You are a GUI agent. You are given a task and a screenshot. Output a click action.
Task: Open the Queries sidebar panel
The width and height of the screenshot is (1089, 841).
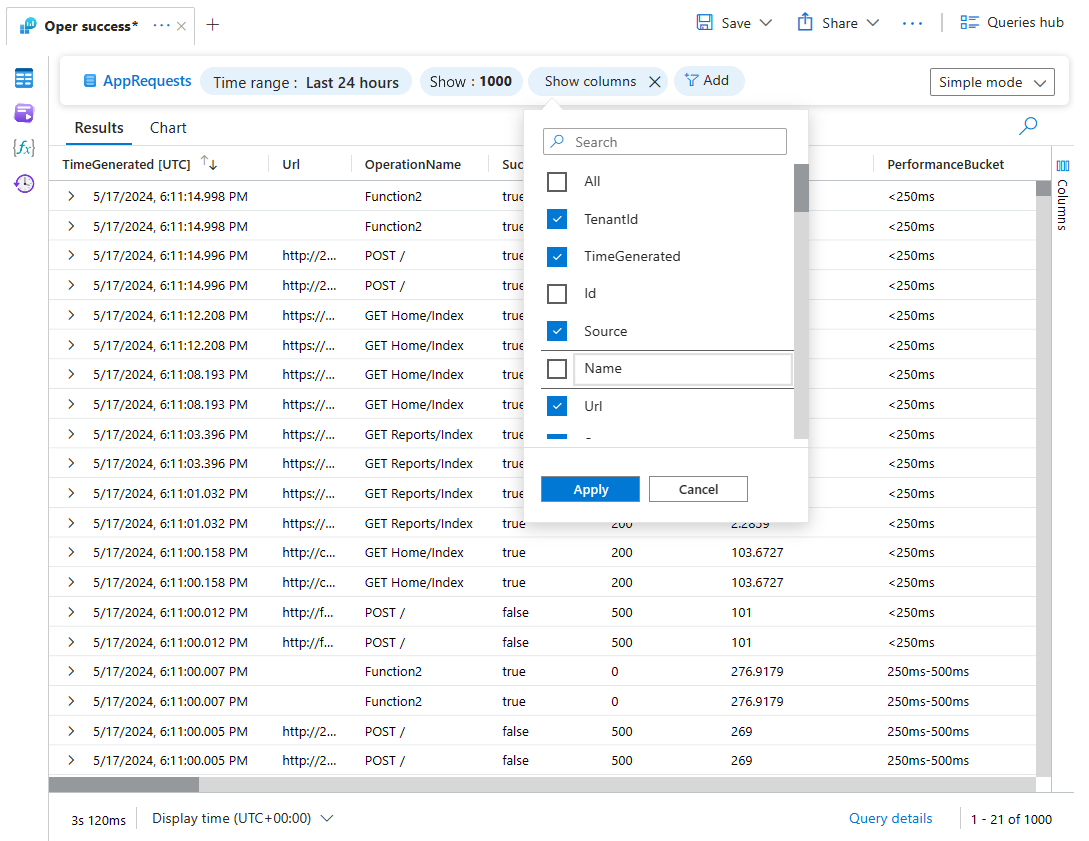click(x=23, y=113)
